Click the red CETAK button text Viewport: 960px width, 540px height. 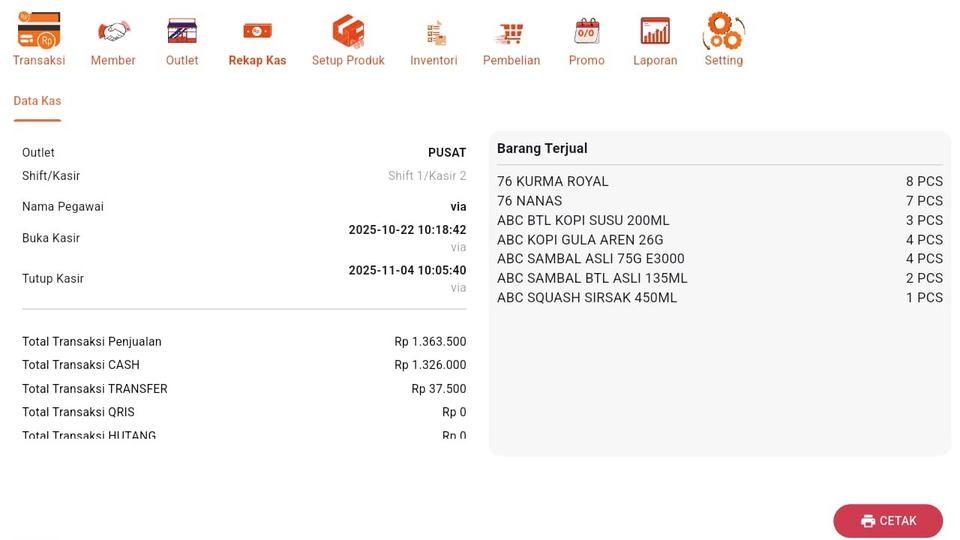coord(898,521)
